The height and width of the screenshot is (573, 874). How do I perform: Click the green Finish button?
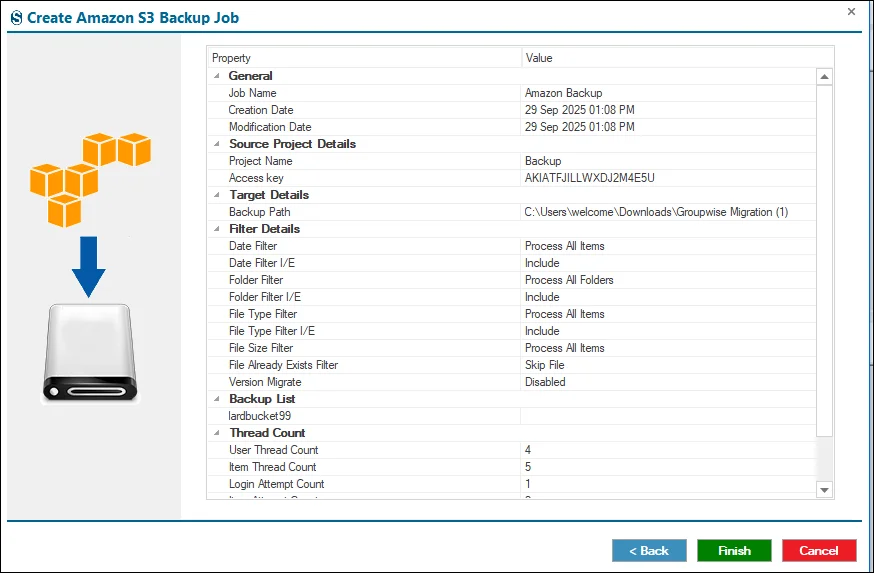(734, 551)
